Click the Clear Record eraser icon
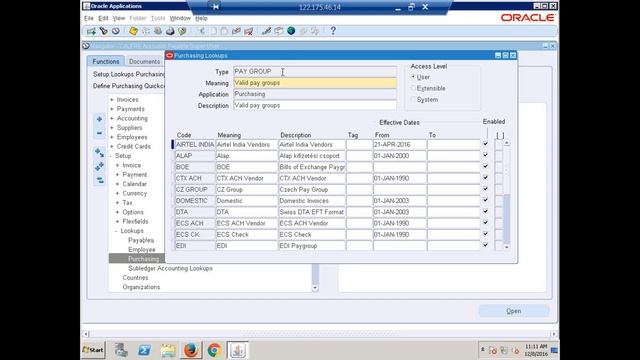The height and width of the screenshot is (360, 640). point(236,31)
